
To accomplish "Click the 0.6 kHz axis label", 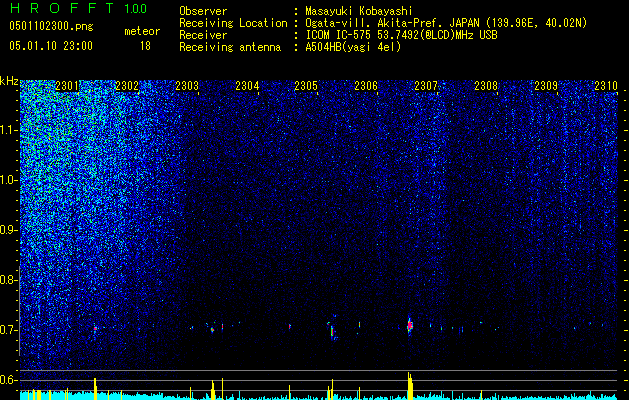I will point(8,380).
